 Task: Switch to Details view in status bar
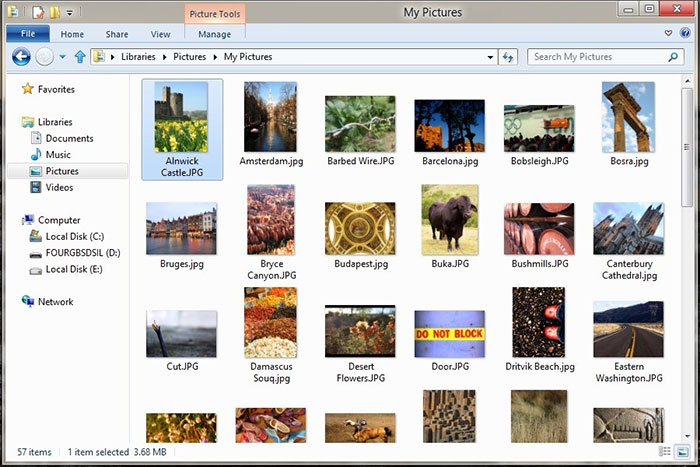666,453
